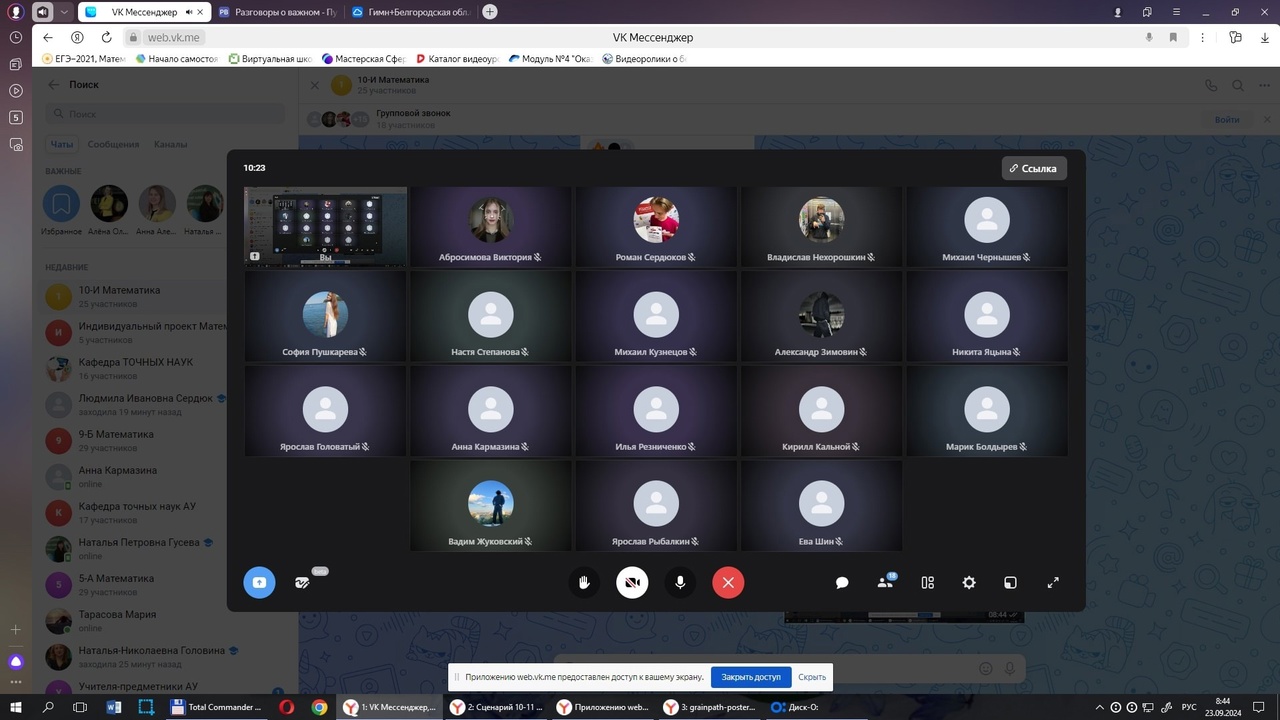Show hidden system tray icons
Image resolution: width=1280 pixels, height=720 pixels.
click(x=1101, y=707)
